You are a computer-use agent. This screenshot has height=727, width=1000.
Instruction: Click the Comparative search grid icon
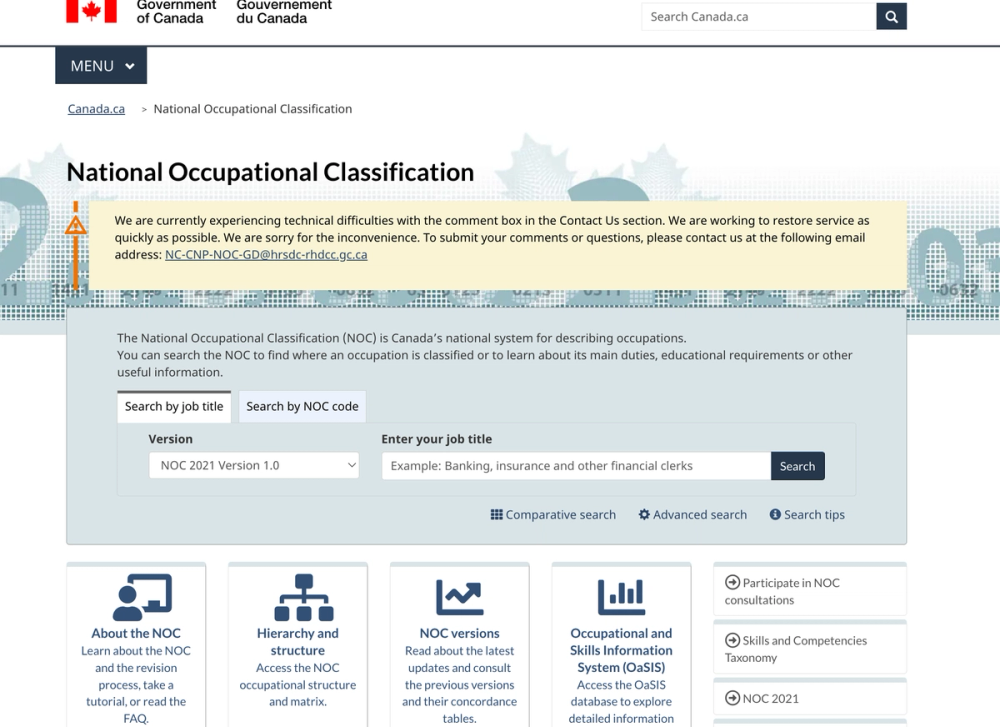496,515
